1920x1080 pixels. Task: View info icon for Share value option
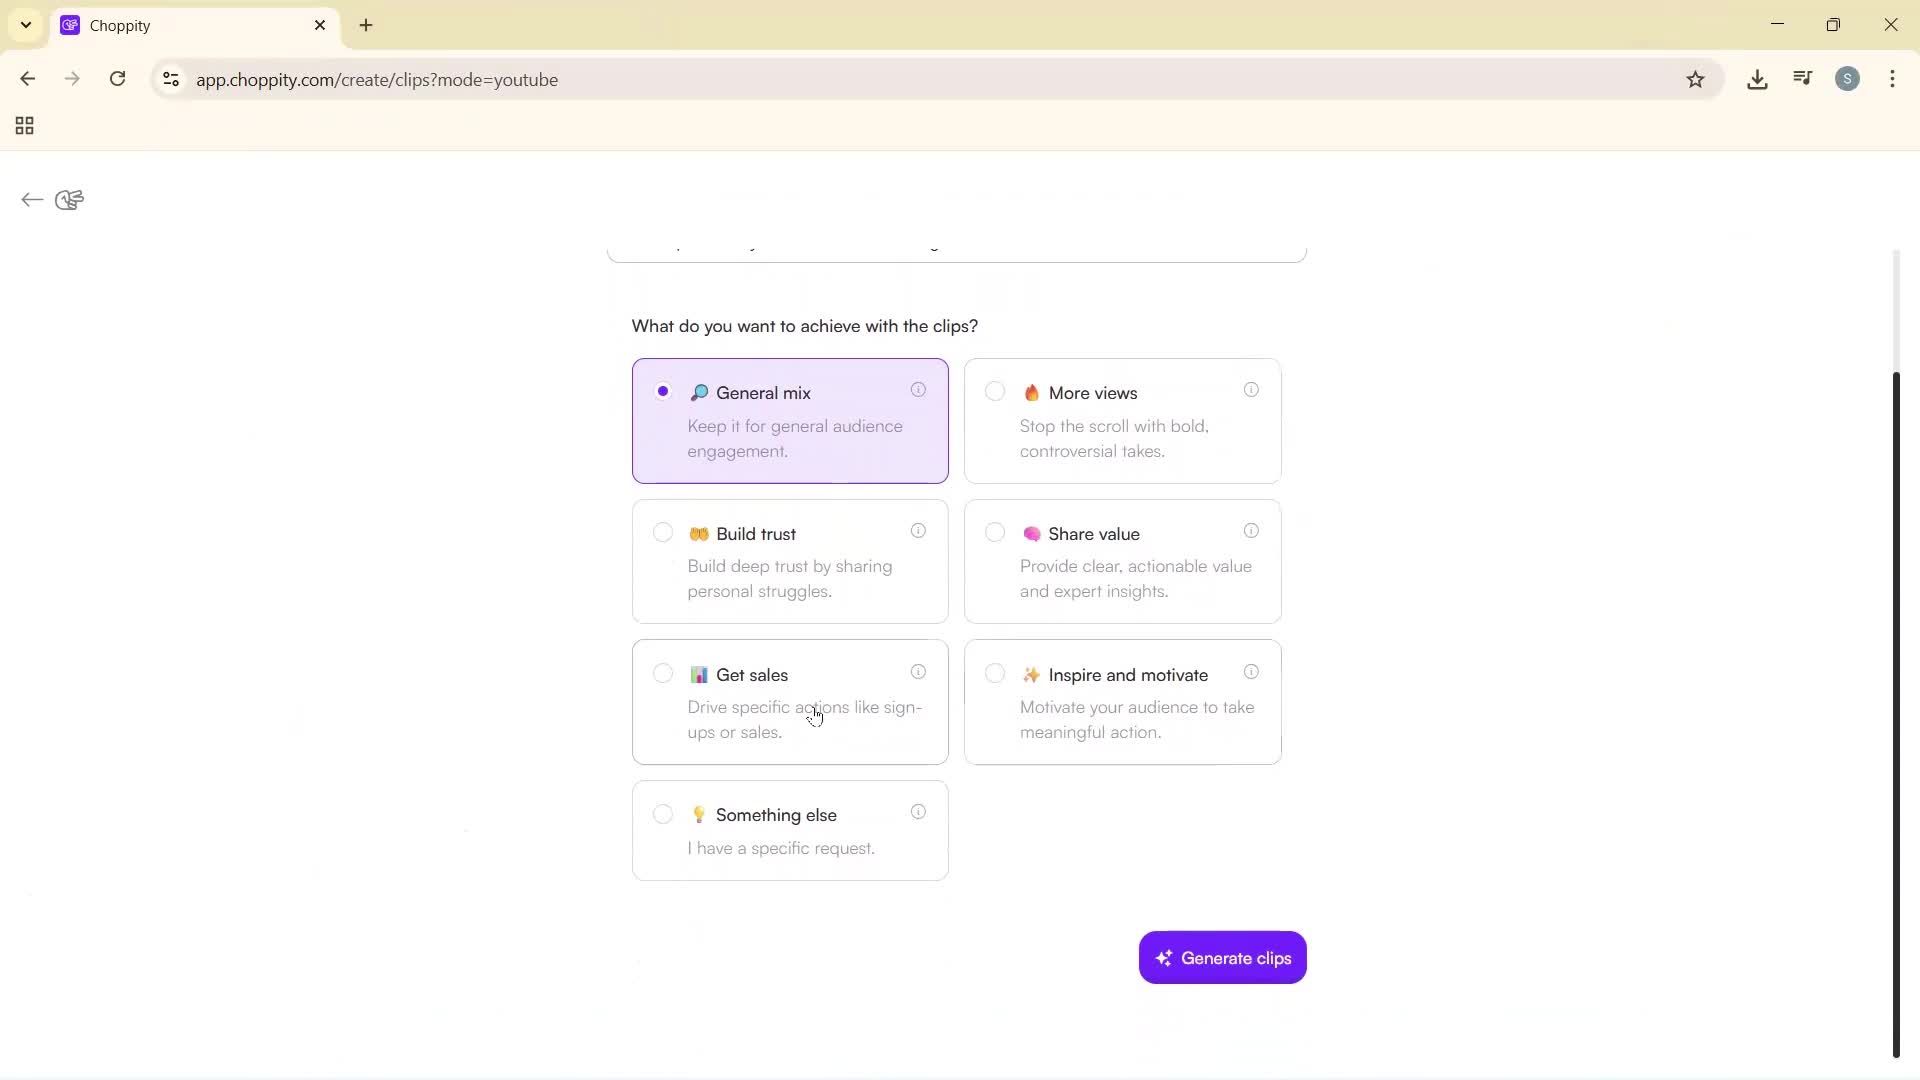pos(1251,531)
